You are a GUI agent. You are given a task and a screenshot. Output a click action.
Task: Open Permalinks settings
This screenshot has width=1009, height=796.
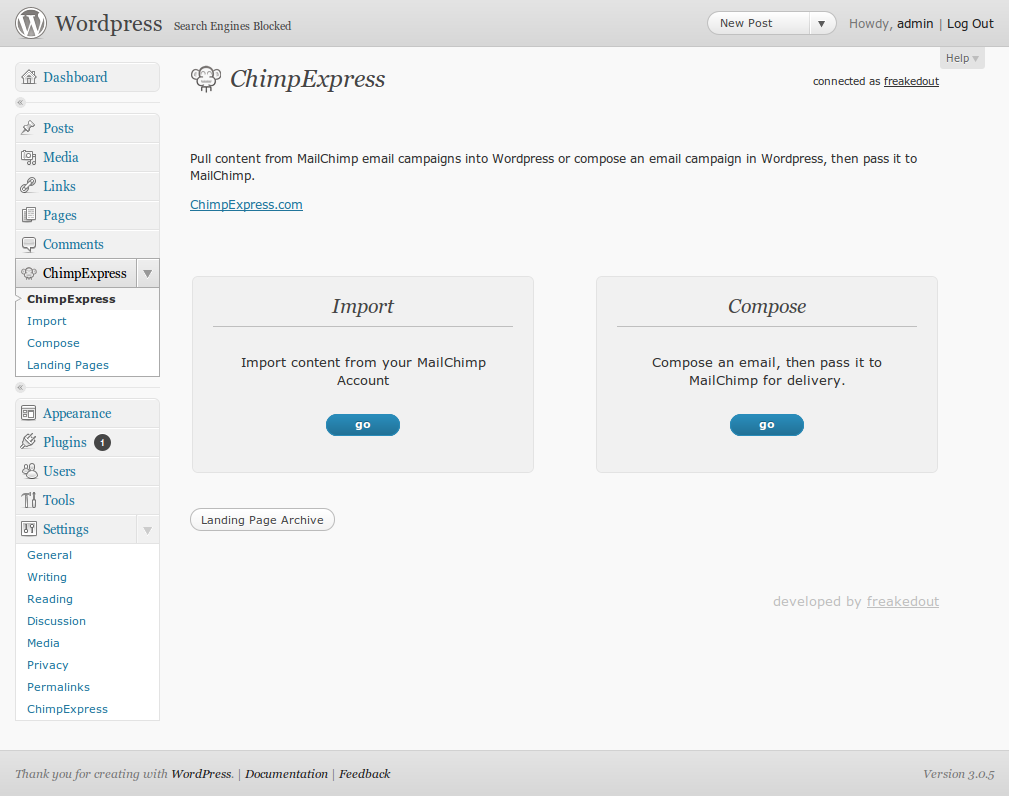pos(59,687)
